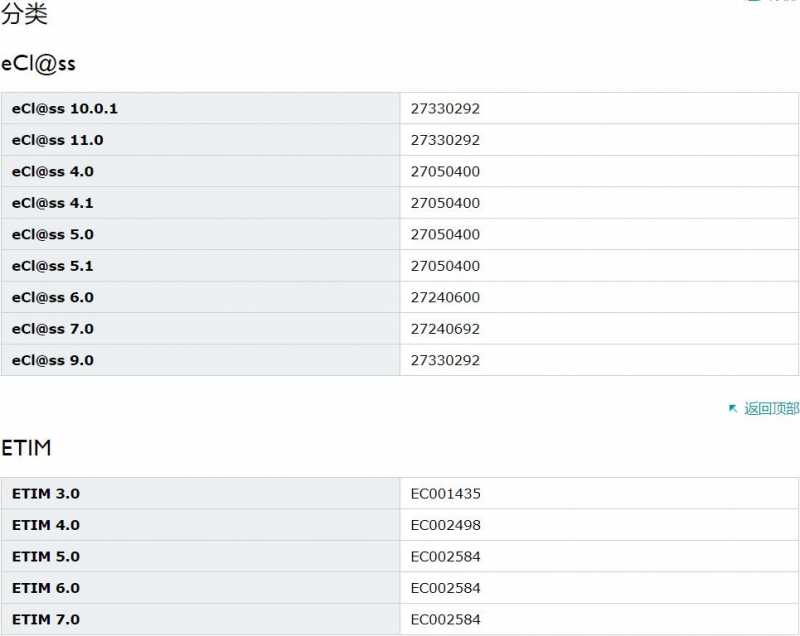
Task: Click the eCl@ss section heading
Action: pyautogui.click(x=38, y=64)
